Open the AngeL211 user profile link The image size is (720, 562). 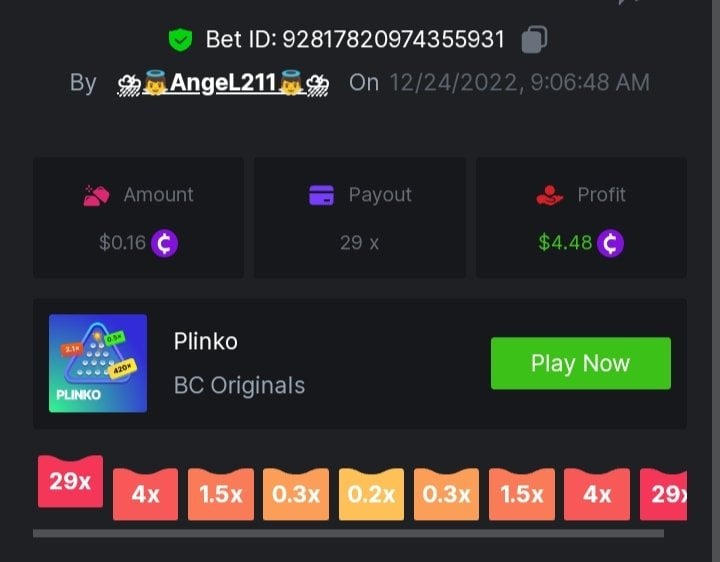[x=223, y=83]
